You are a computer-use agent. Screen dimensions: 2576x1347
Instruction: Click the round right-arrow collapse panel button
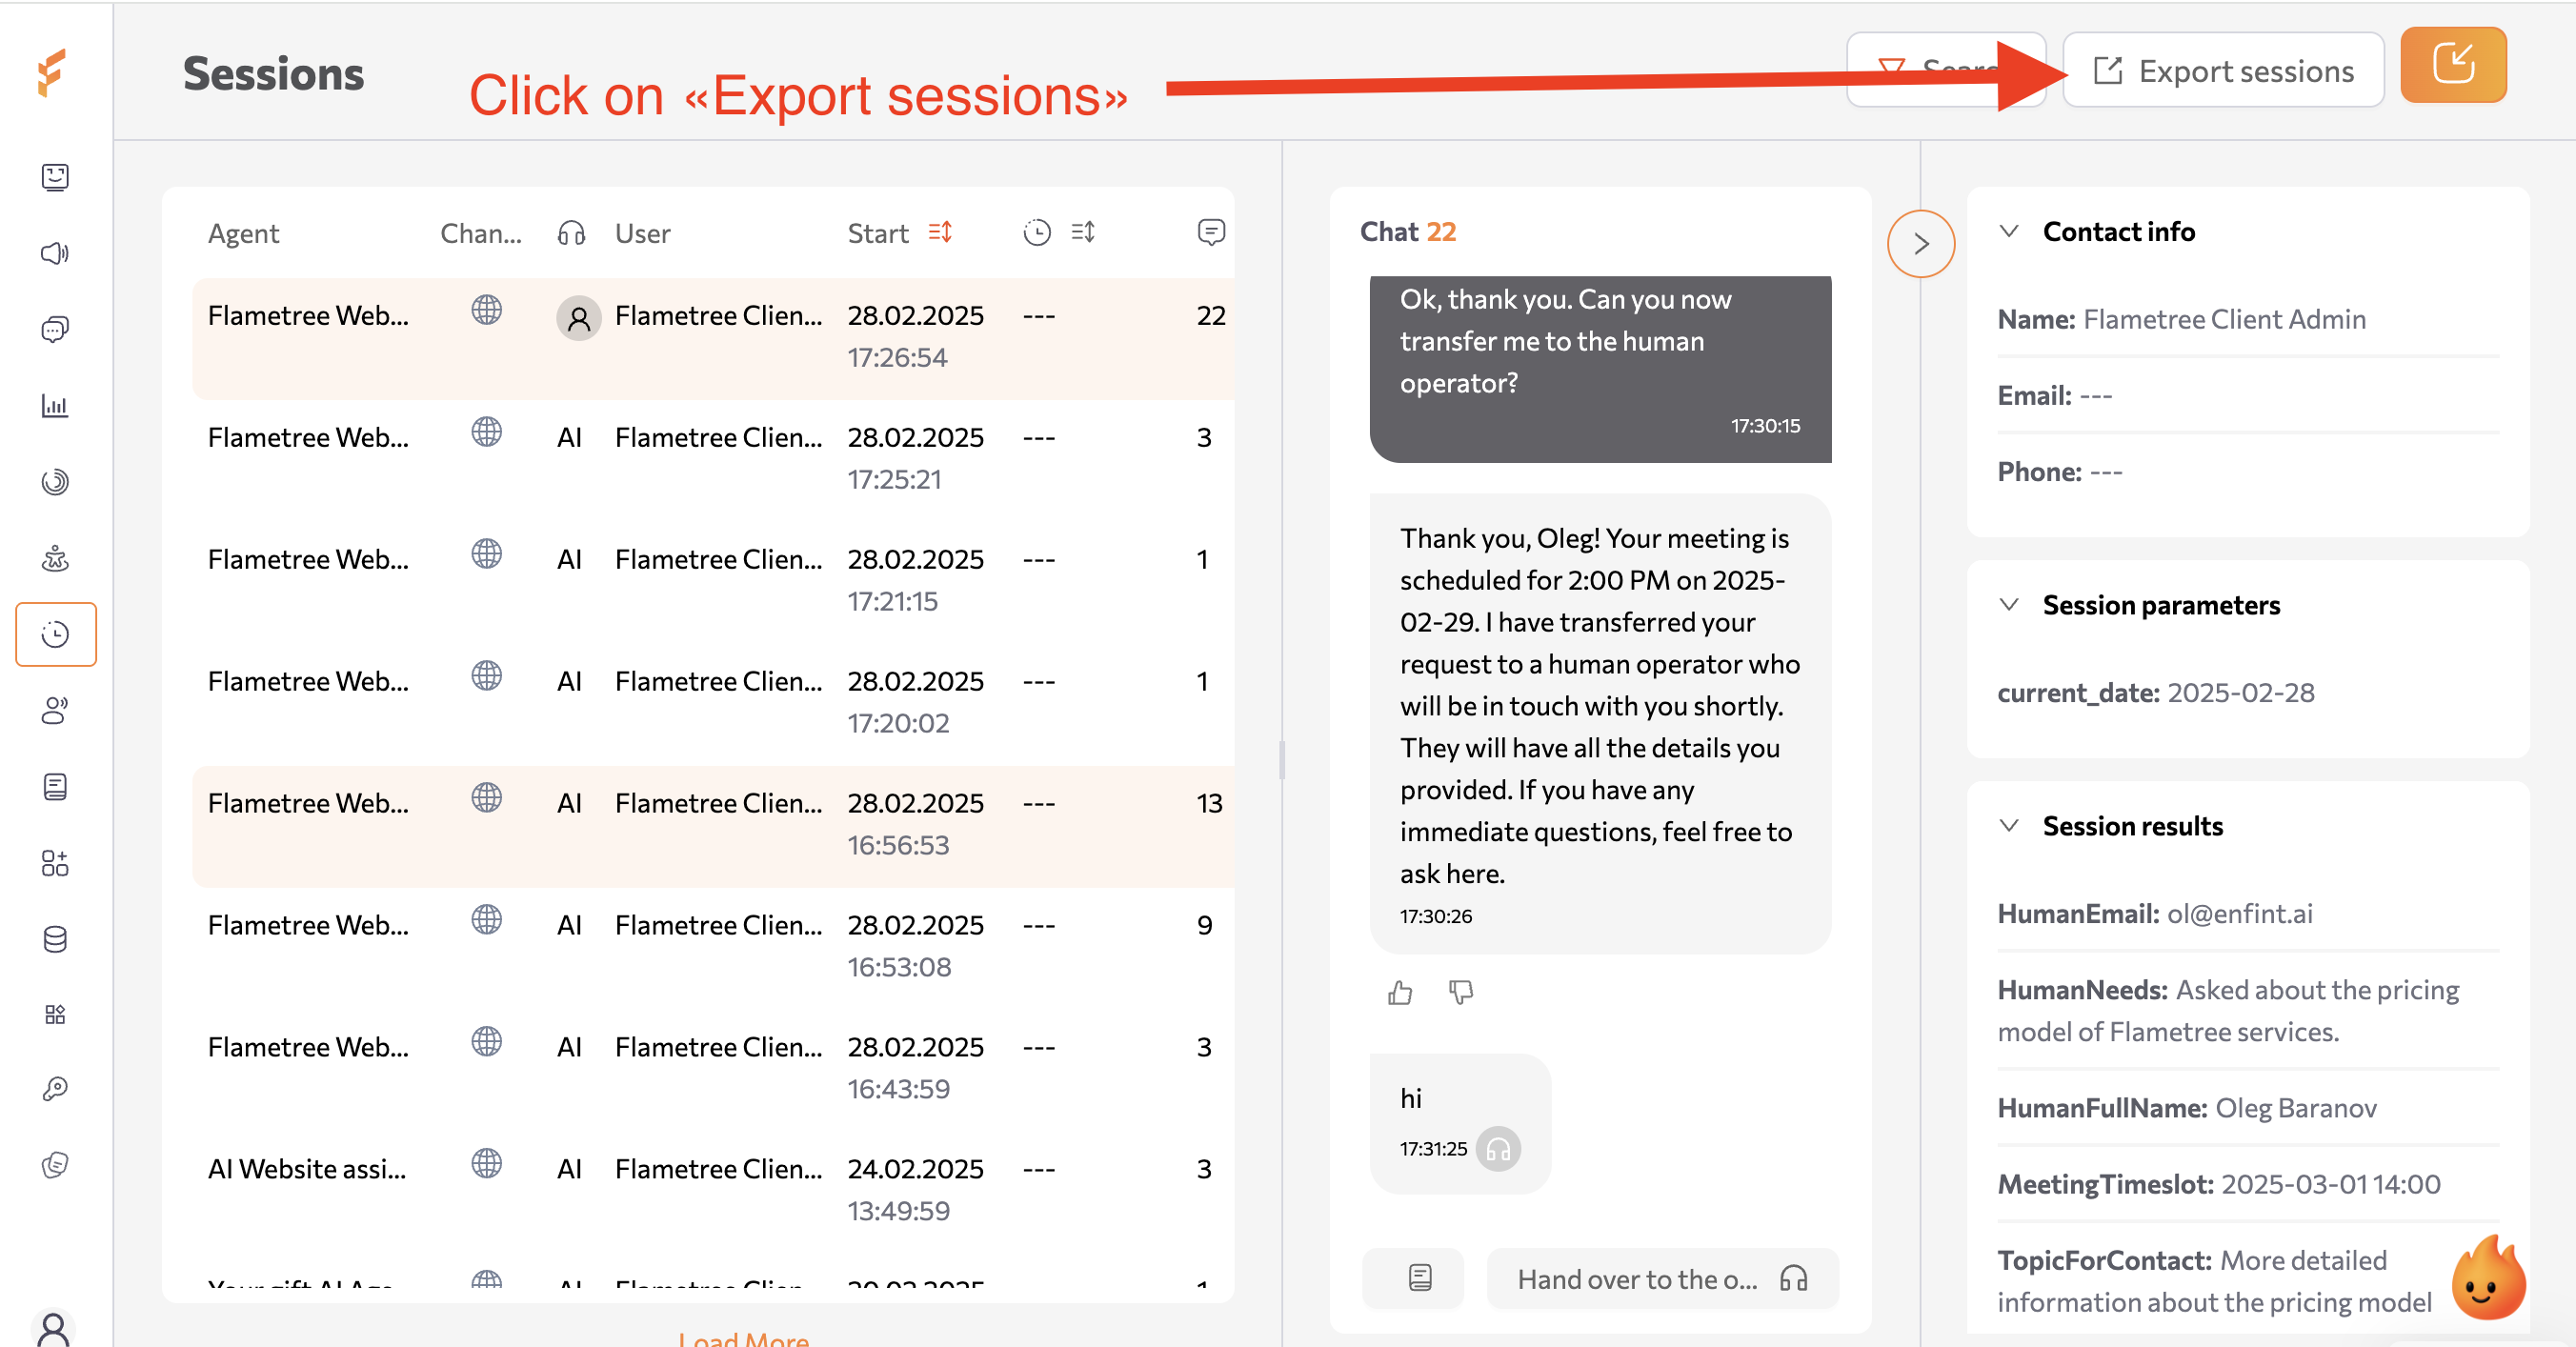[1920, 244]
